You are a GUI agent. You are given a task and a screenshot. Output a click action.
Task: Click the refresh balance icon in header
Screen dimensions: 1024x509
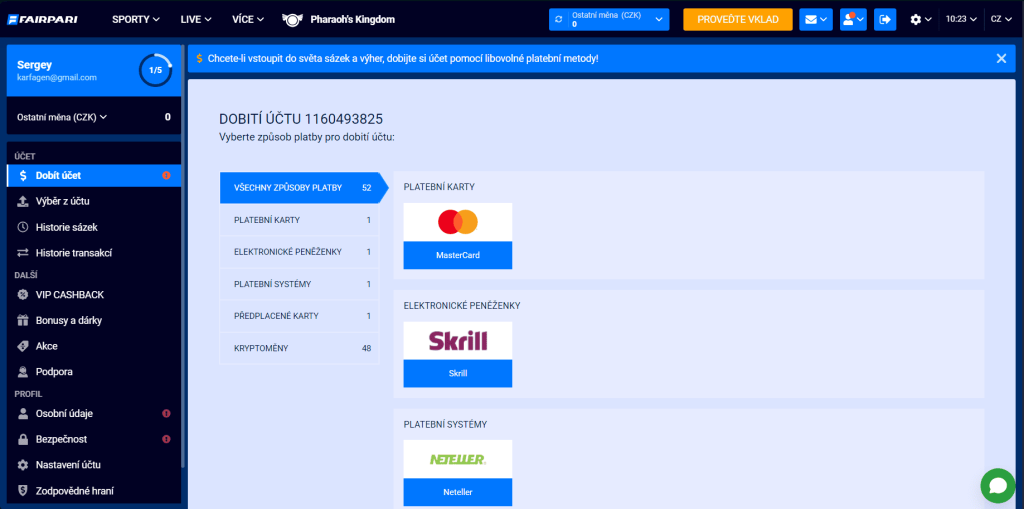click(x=560, y=20)
